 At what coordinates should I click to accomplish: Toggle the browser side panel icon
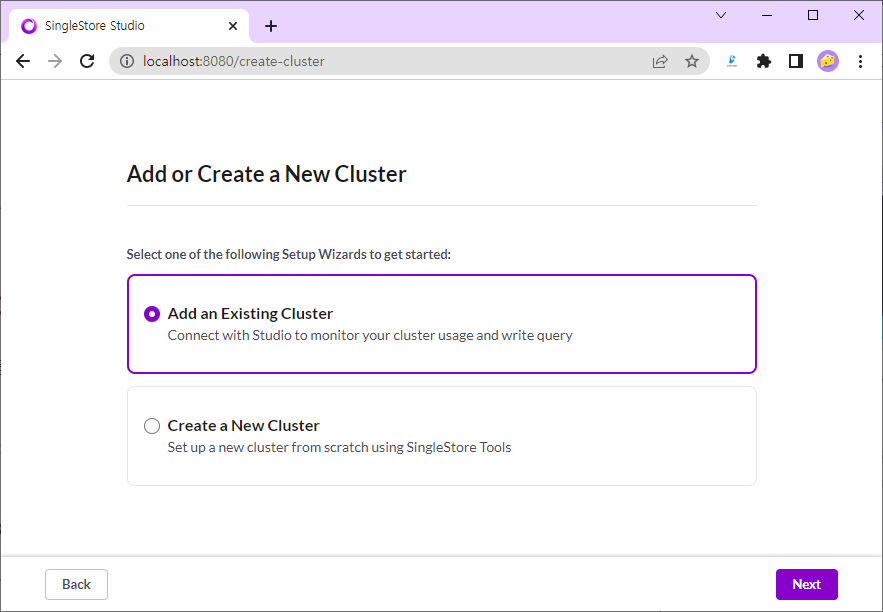[x=796, y=61]
